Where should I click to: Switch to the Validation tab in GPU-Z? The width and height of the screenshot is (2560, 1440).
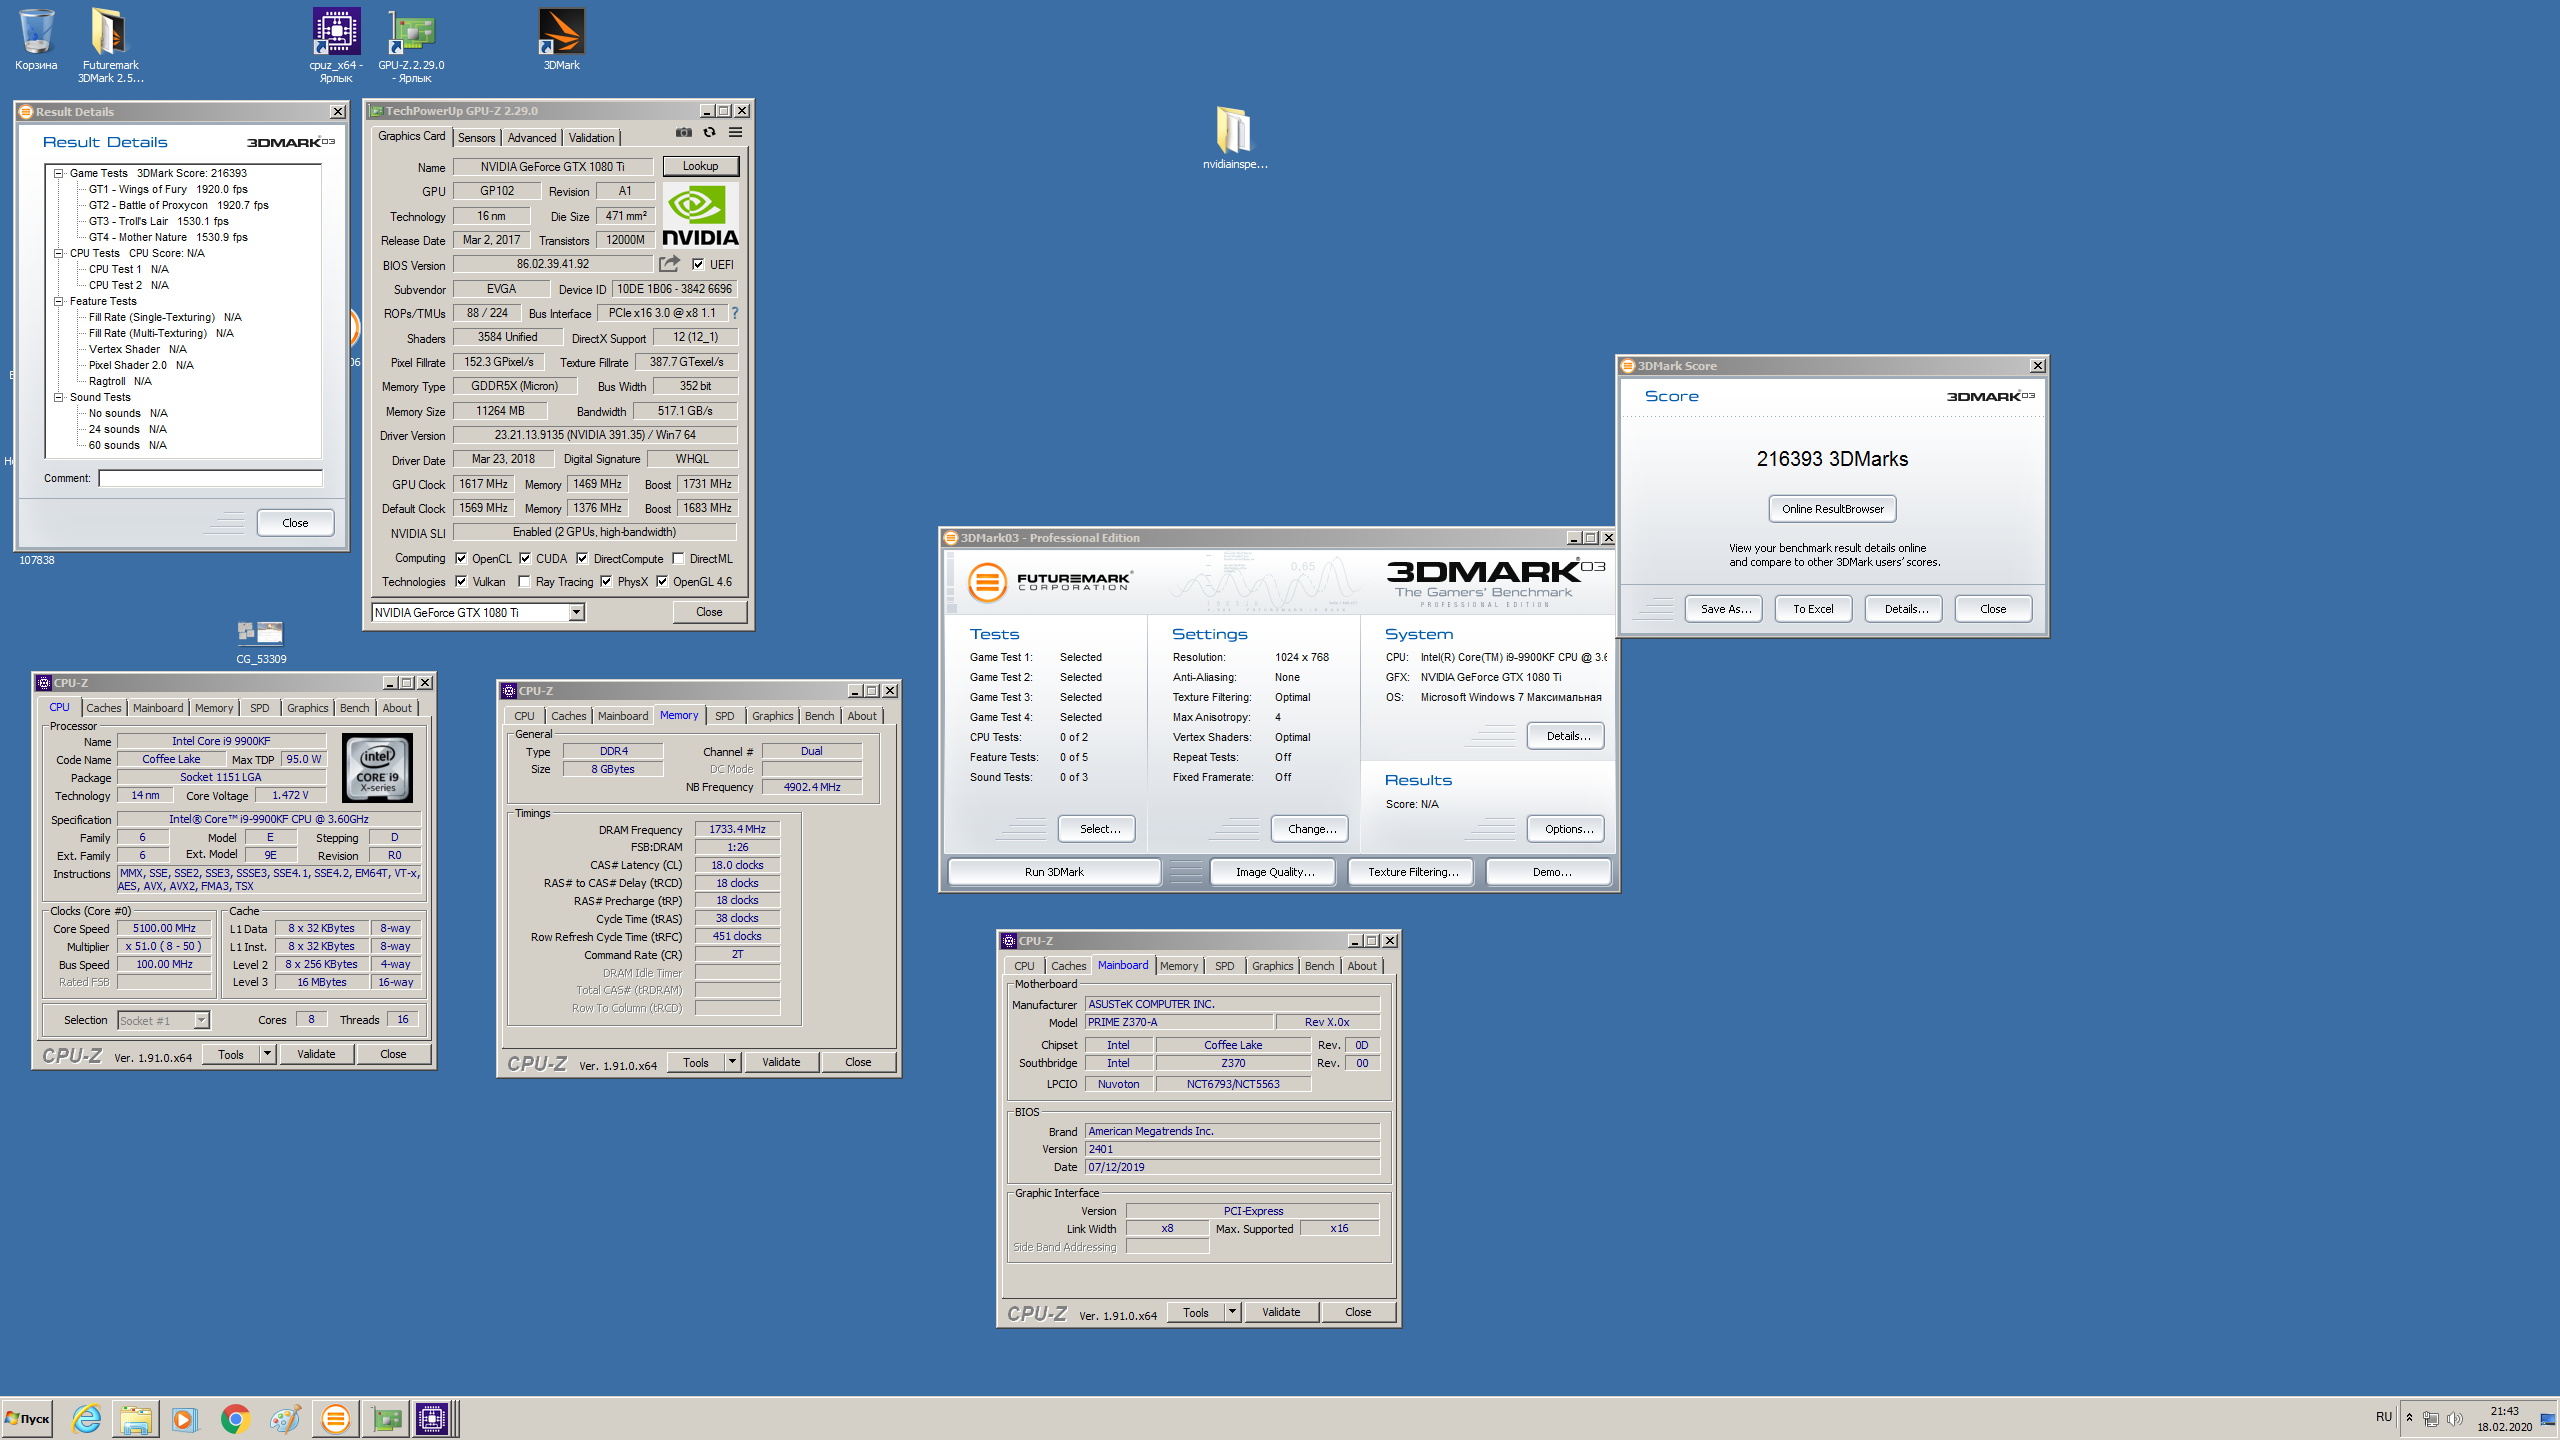pyautogui.click(x=591, y=138)
